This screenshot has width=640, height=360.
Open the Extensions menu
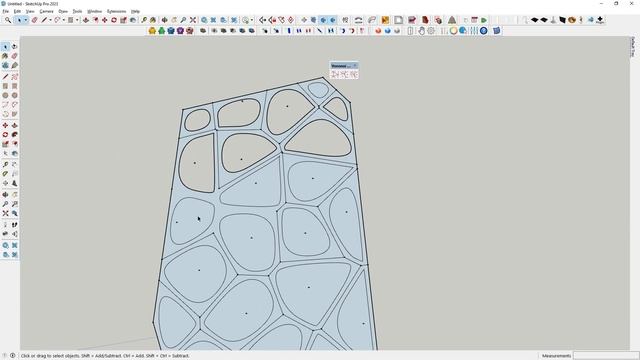point(116,11)
